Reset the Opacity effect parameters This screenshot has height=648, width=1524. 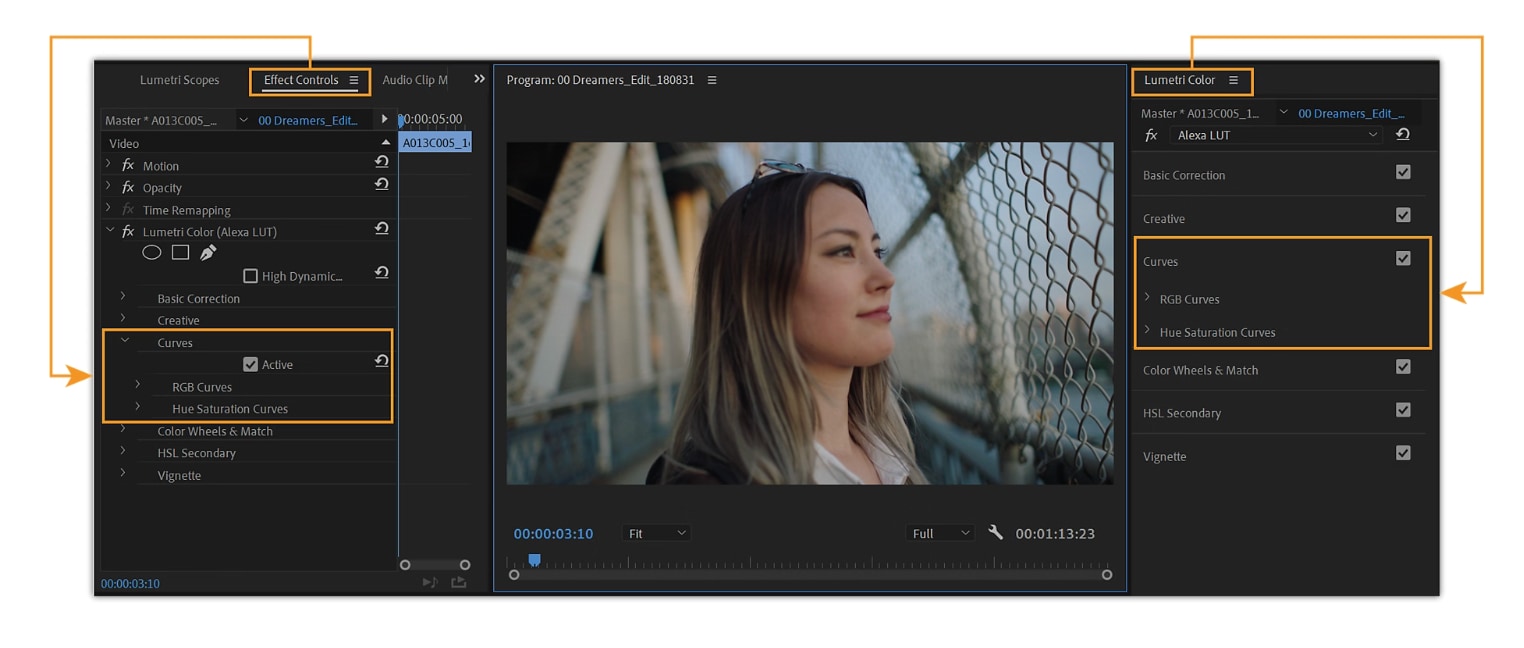381,185
